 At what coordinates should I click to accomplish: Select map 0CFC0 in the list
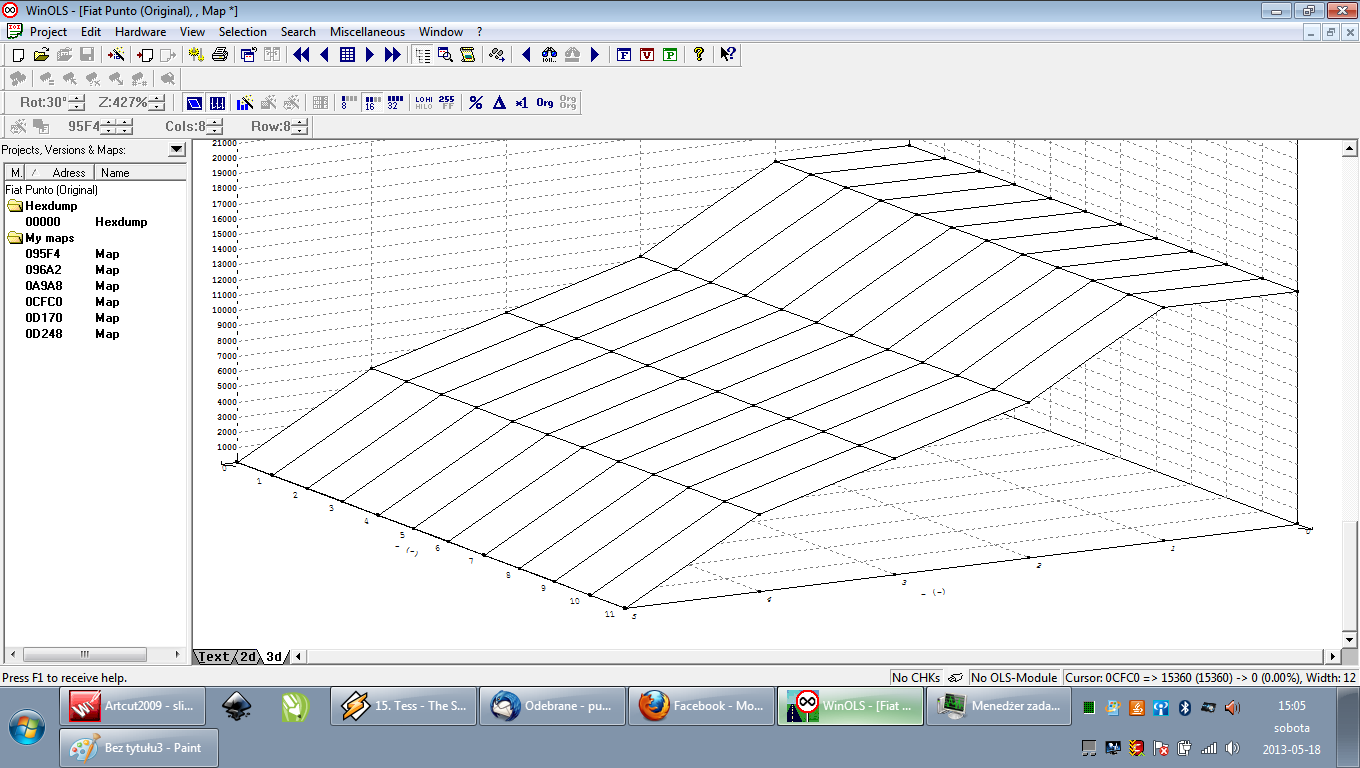pyautogui.click(x=44, y=302)
